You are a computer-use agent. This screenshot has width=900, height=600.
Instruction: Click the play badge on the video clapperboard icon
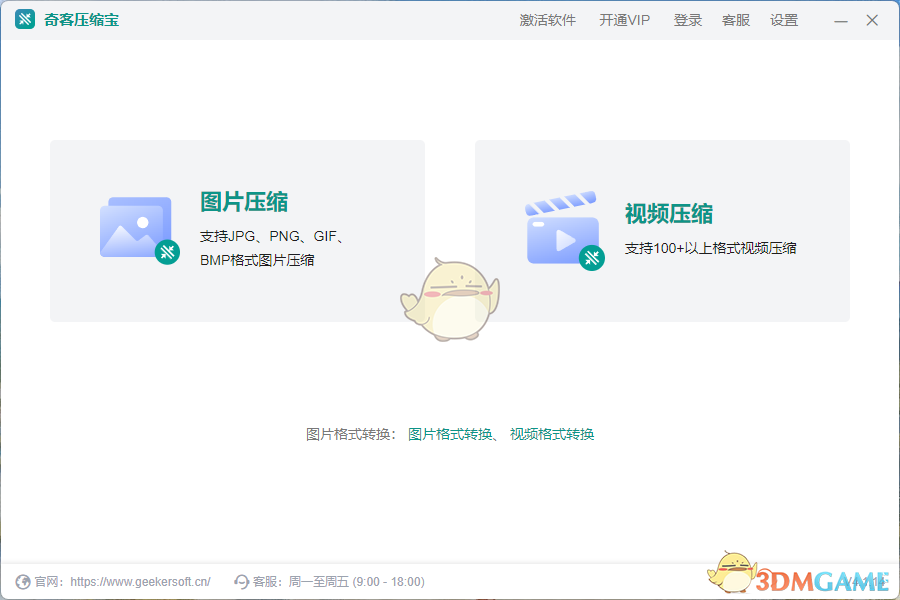tap(592, 257)
